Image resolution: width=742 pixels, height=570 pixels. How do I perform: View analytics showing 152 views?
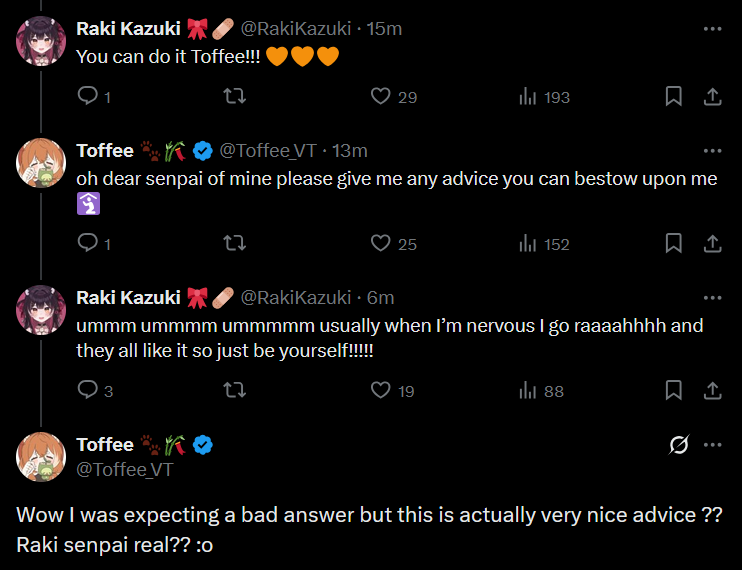pos(527,243)
